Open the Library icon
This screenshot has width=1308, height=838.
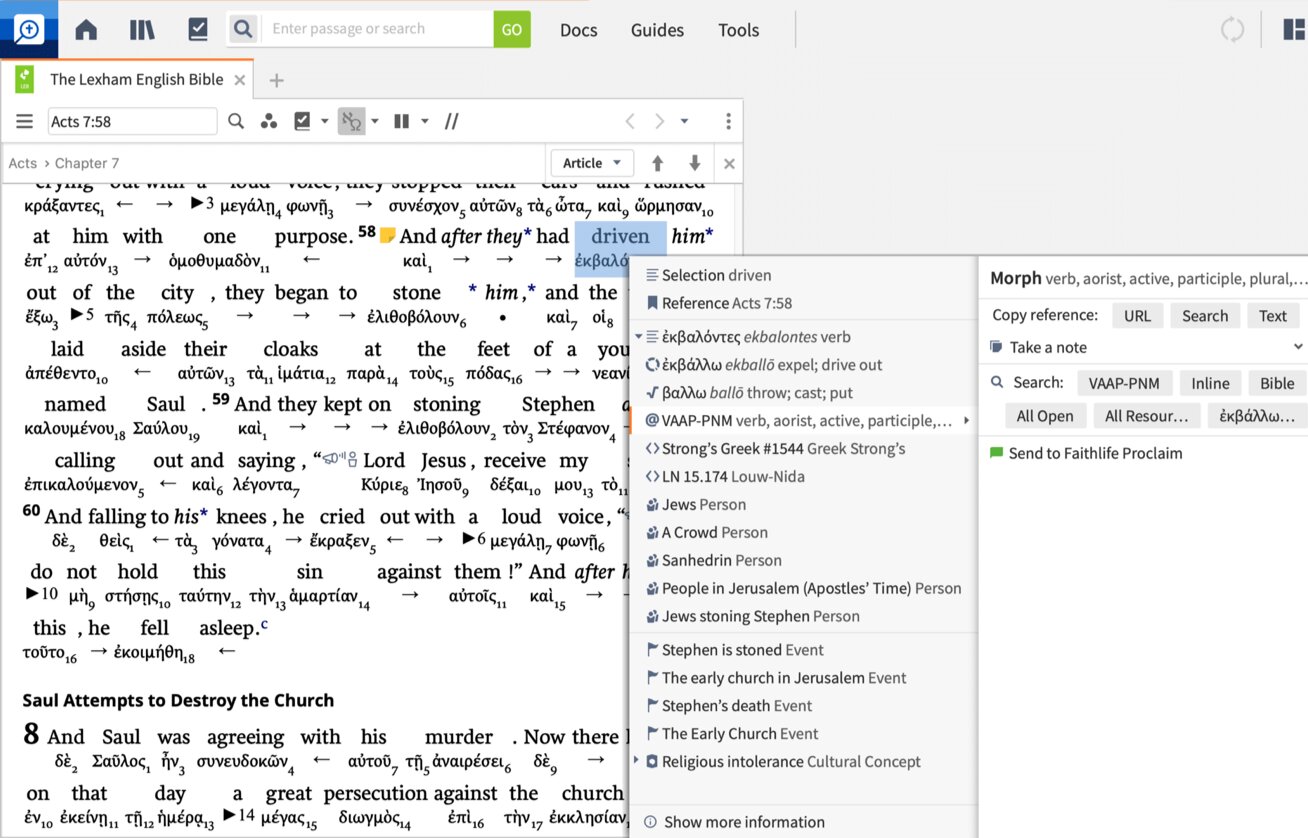click(x=142, y=30)
